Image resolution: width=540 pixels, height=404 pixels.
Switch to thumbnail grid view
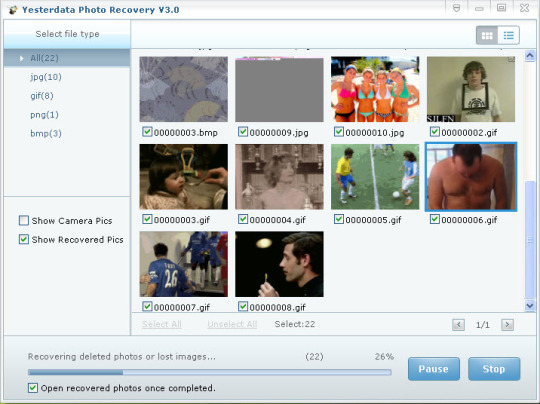click(x=487, y=35)
